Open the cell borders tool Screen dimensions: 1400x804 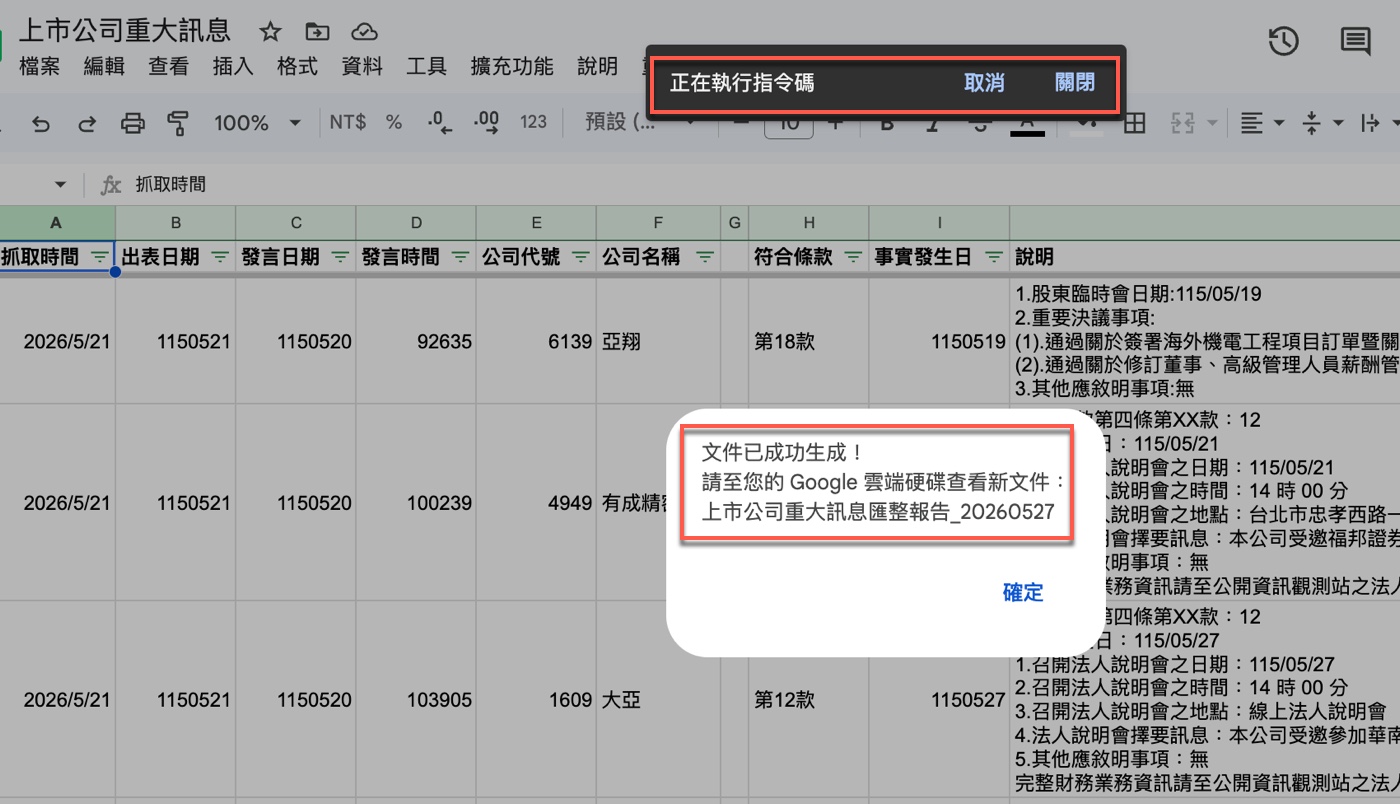1134,123
